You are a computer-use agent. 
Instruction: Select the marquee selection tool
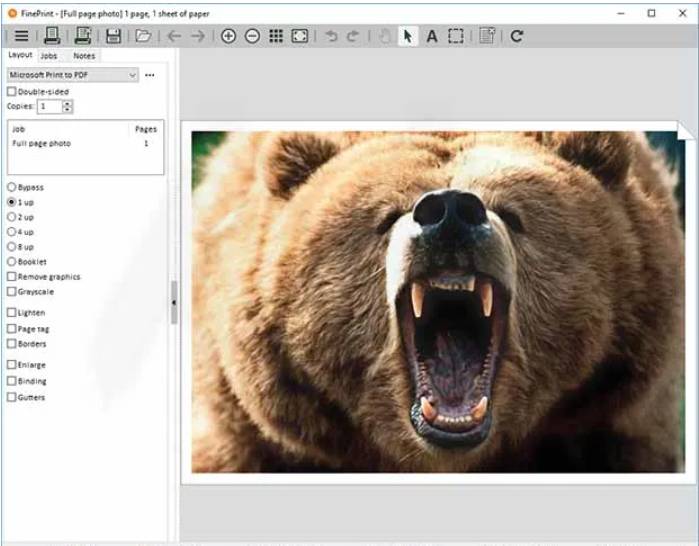(456, 36)
